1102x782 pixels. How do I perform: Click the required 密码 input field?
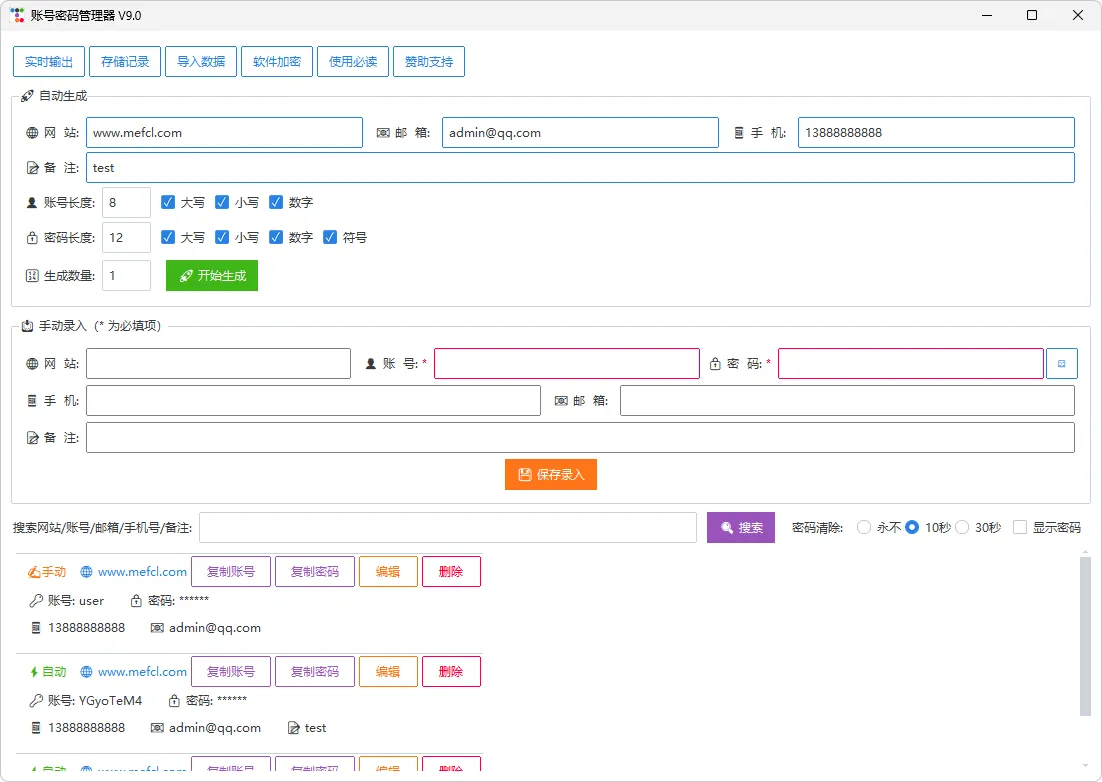(911, 364)
